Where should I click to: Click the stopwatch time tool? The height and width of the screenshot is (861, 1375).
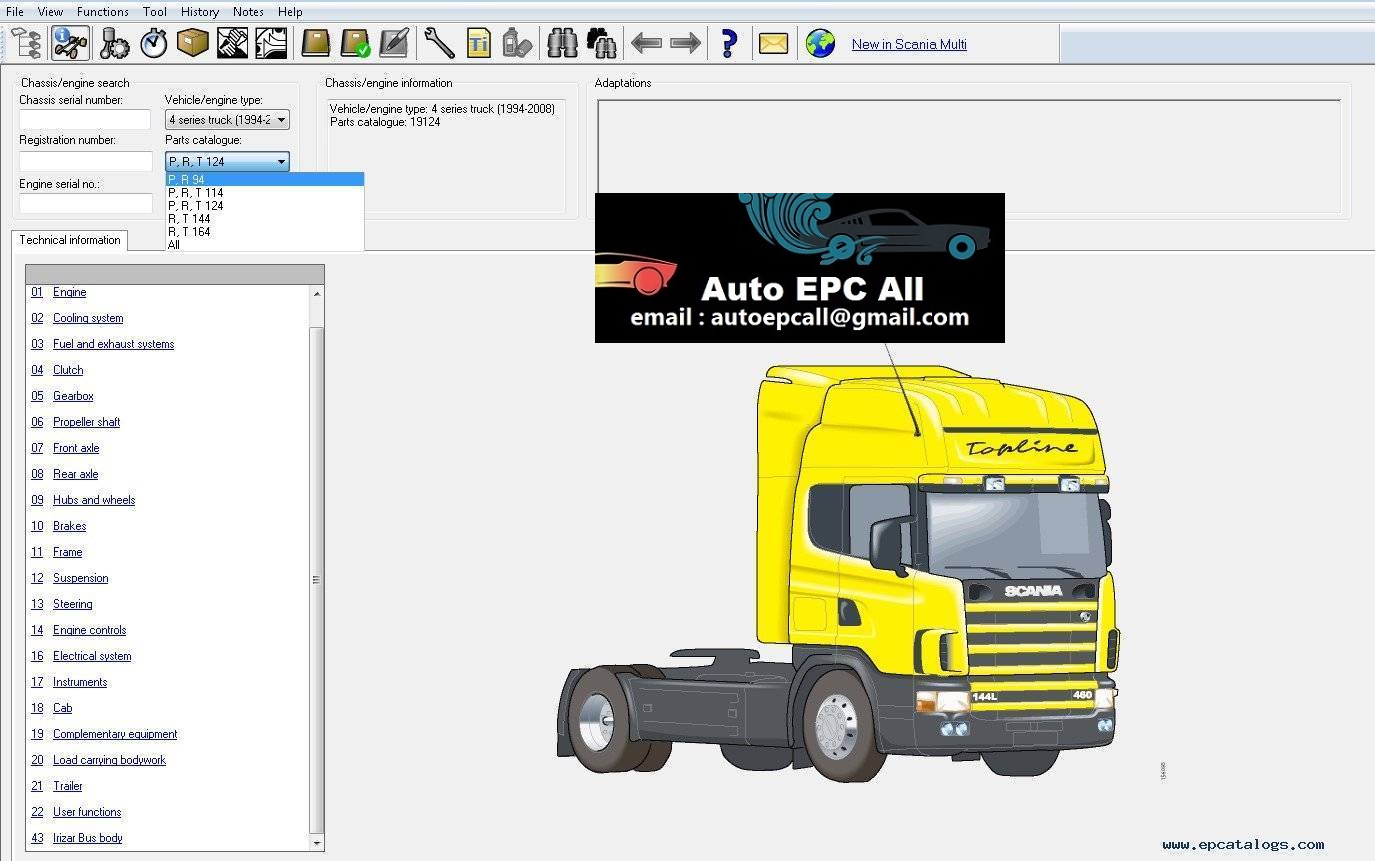click(x=153, y=43)
